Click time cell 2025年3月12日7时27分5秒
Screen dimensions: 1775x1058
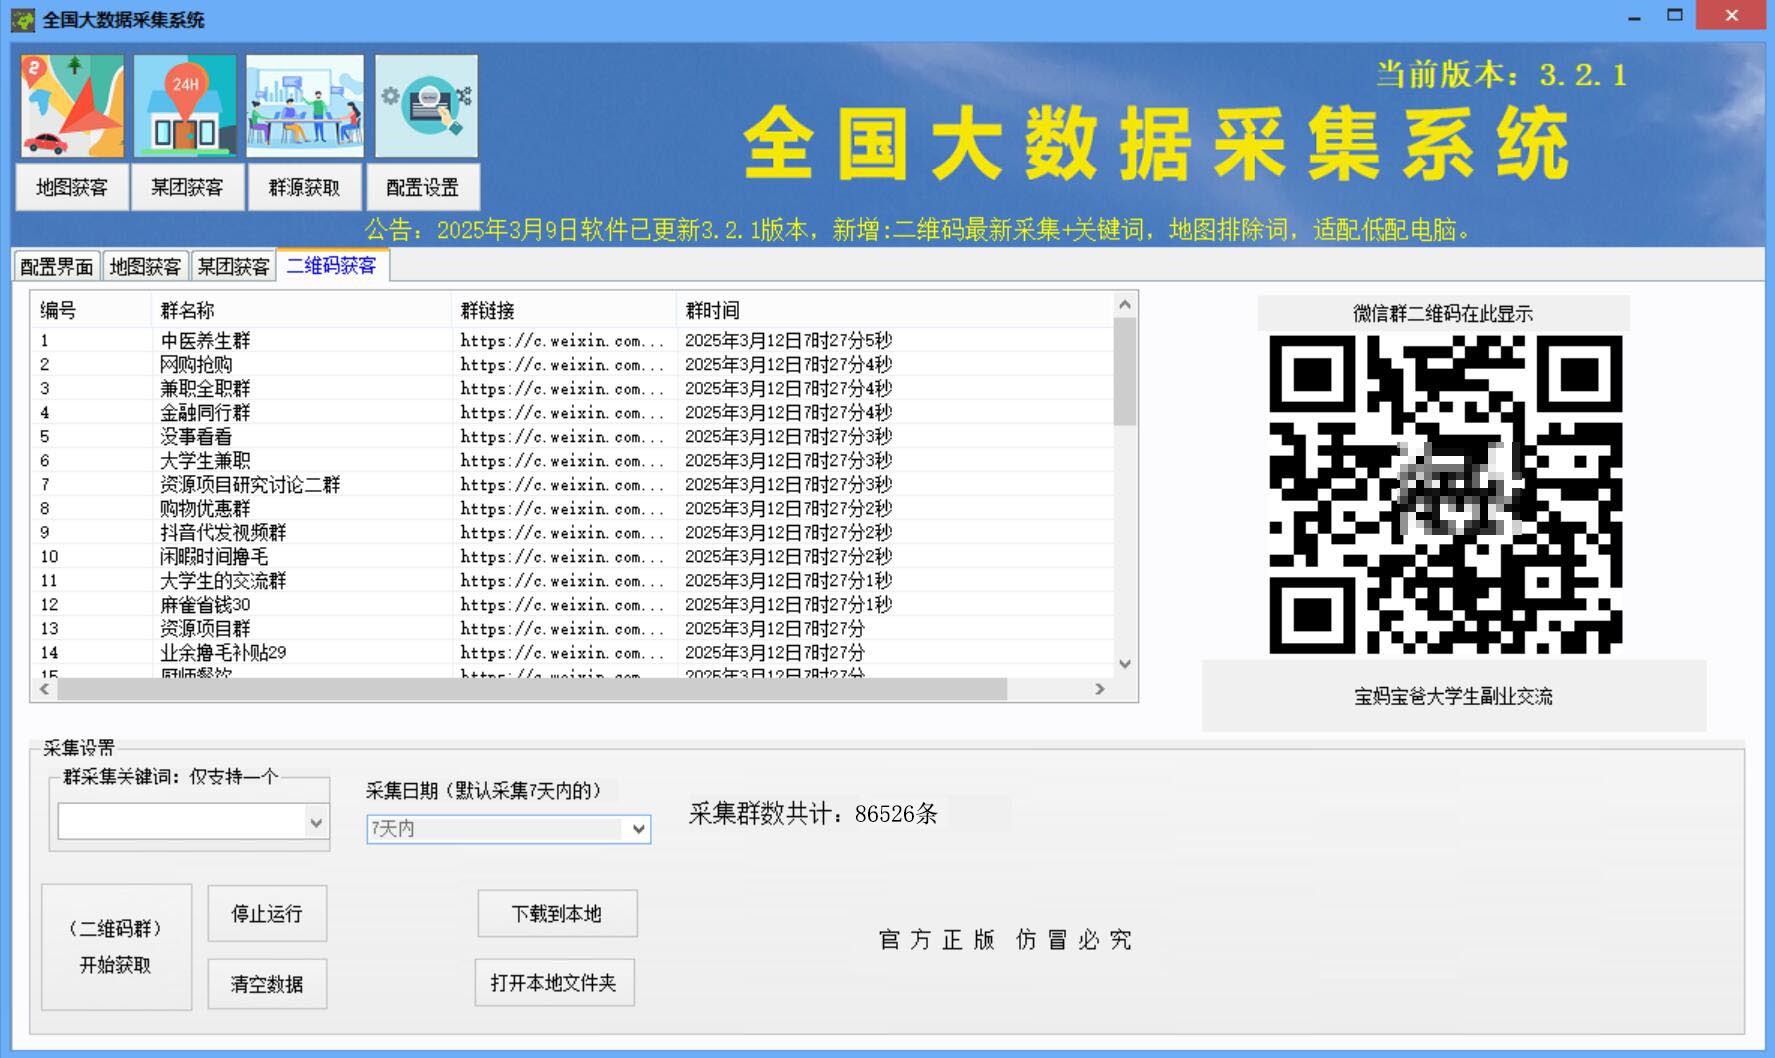[788, 340]
